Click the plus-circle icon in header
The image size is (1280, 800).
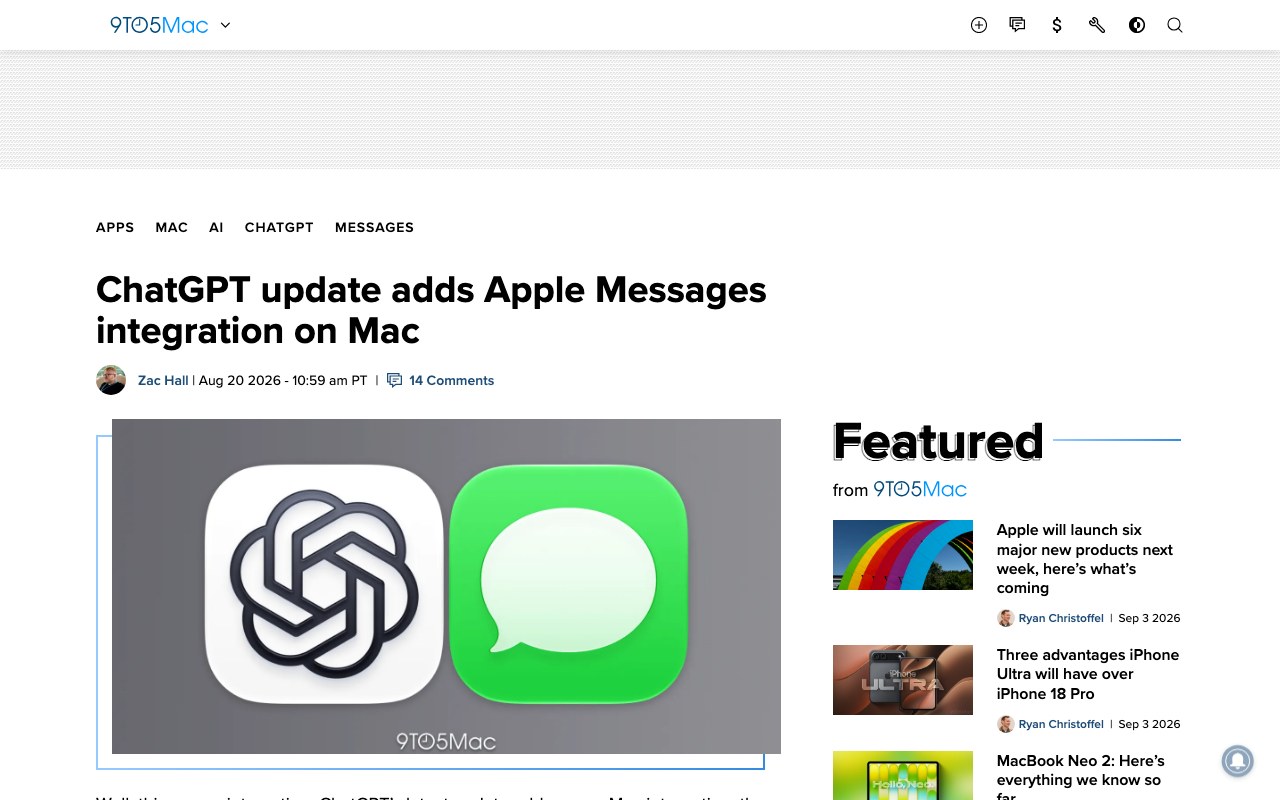(979, 25)
